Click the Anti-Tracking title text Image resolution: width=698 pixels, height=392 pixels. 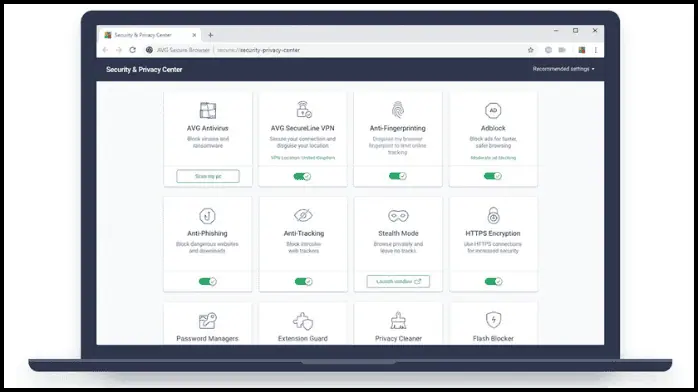(304, 233)
